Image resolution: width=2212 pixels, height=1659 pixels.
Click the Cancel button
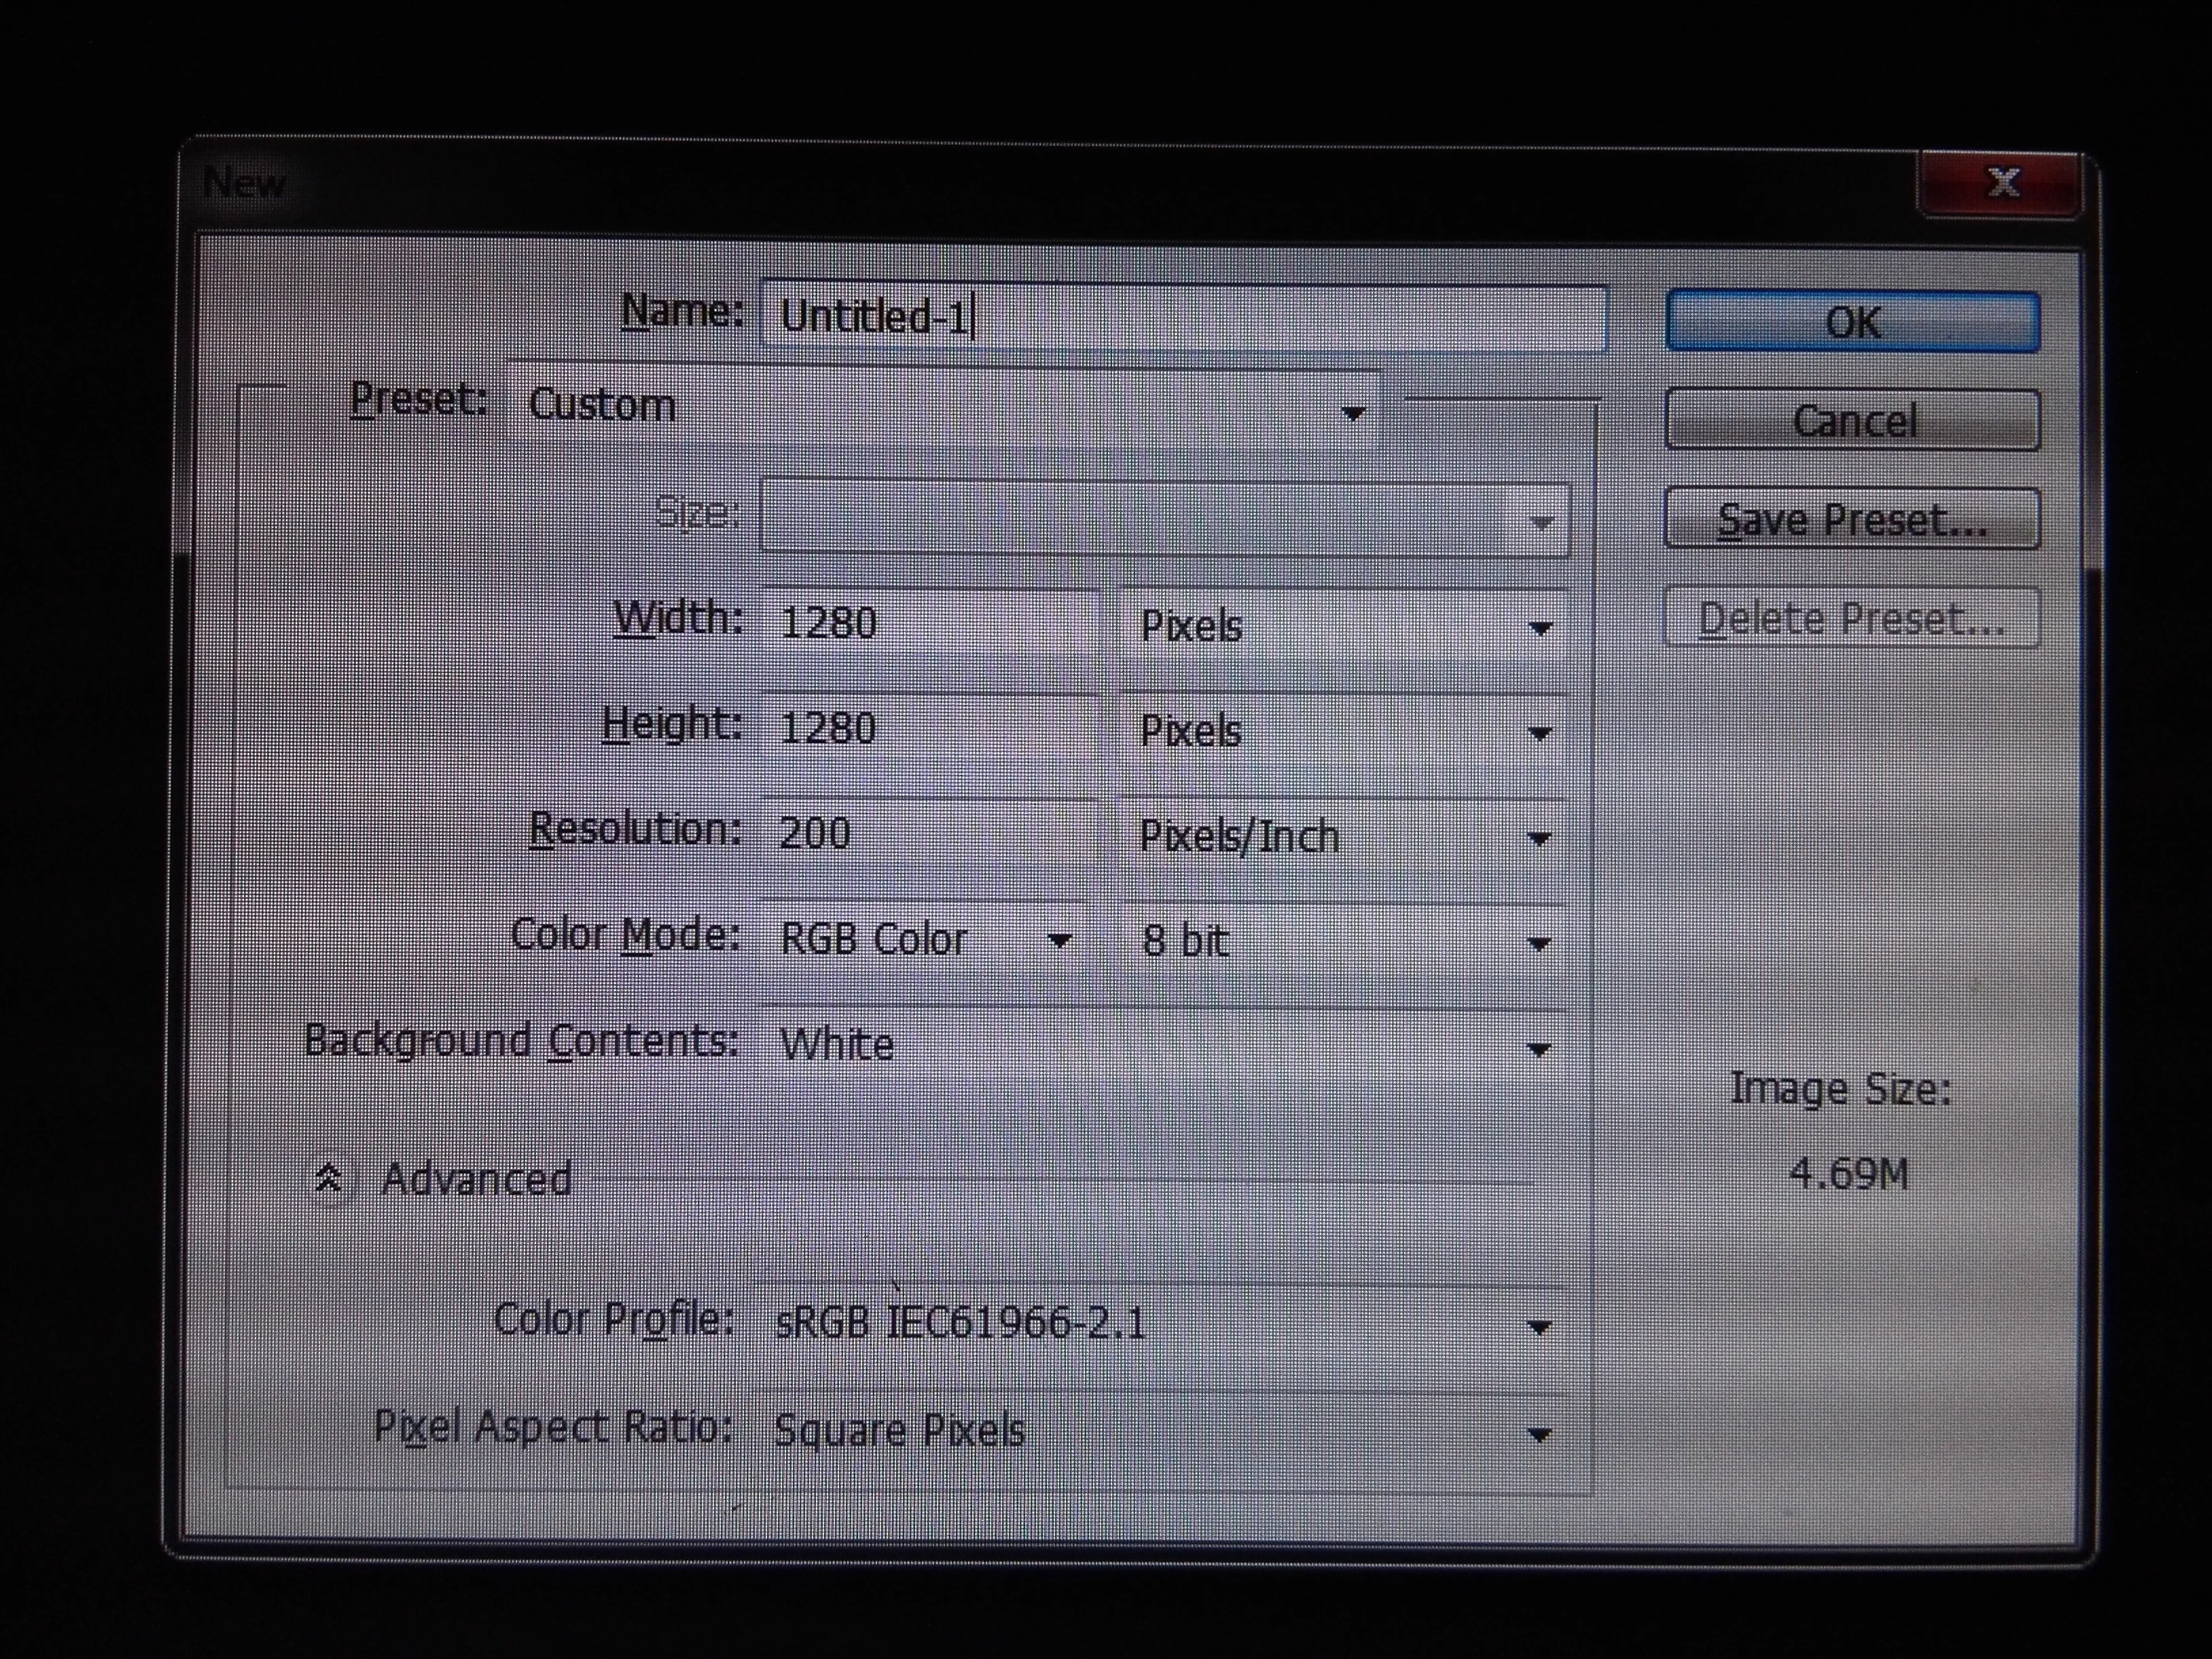(1852, 420)
